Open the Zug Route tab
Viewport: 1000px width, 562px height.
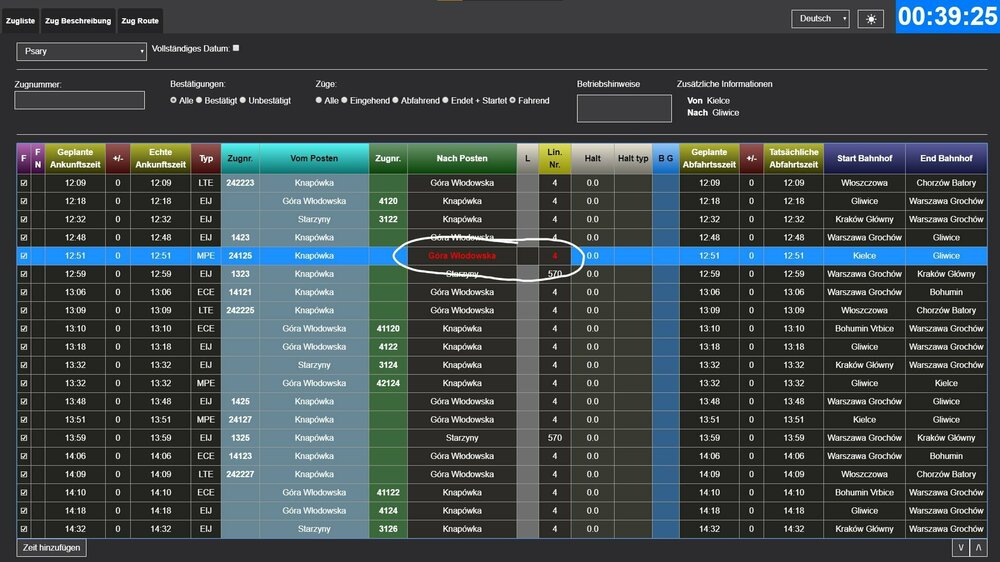(x=140, y=21)
